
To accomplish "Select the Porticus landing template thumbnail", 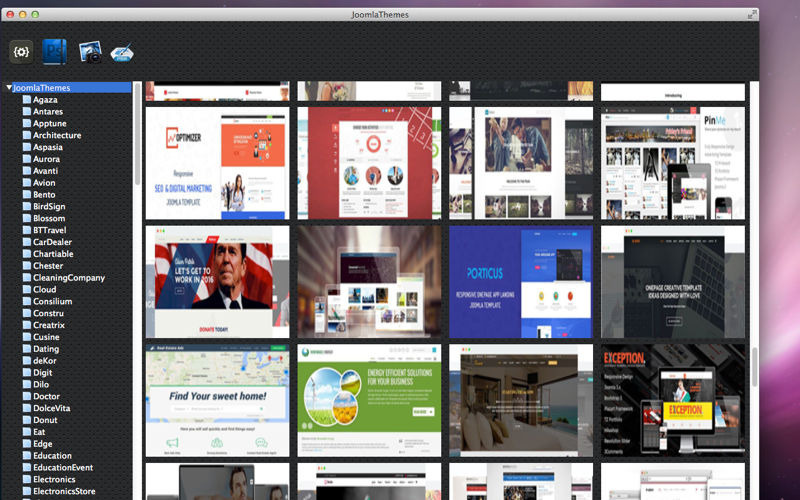I will 521,282.
